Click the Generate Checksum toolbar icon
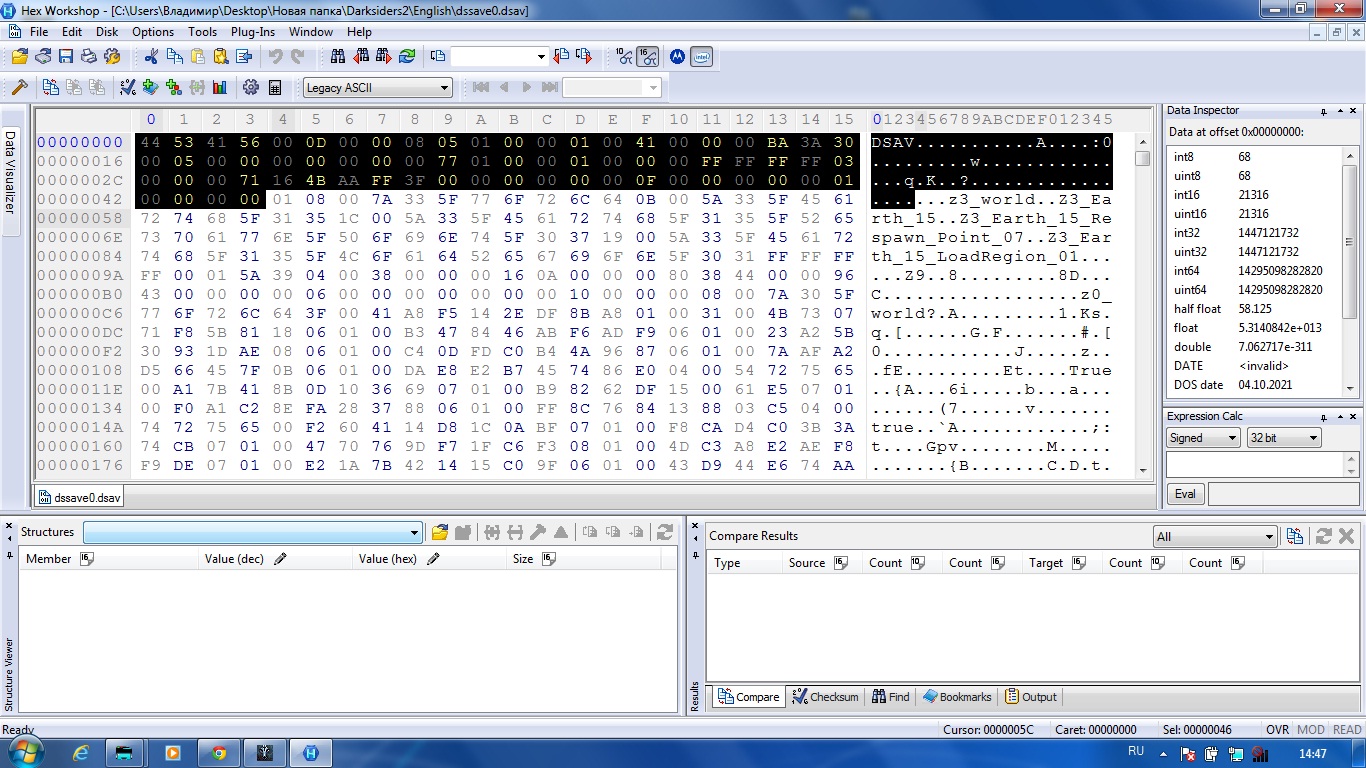This screenshot has height=768, width=1366. (x=128, y=88)
